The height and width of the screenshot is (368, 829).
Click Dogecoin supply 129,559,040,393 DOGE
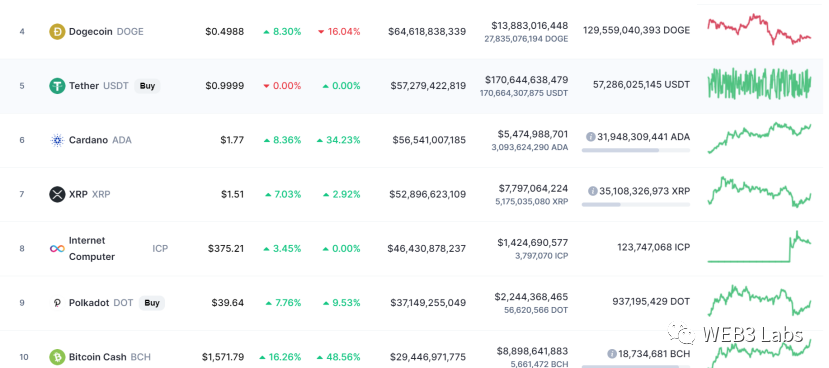point(637,30)
